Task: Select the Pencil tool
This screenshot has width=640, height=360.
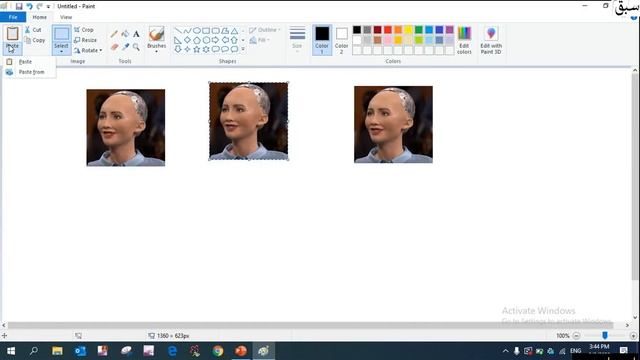Action: coord(114,34)
